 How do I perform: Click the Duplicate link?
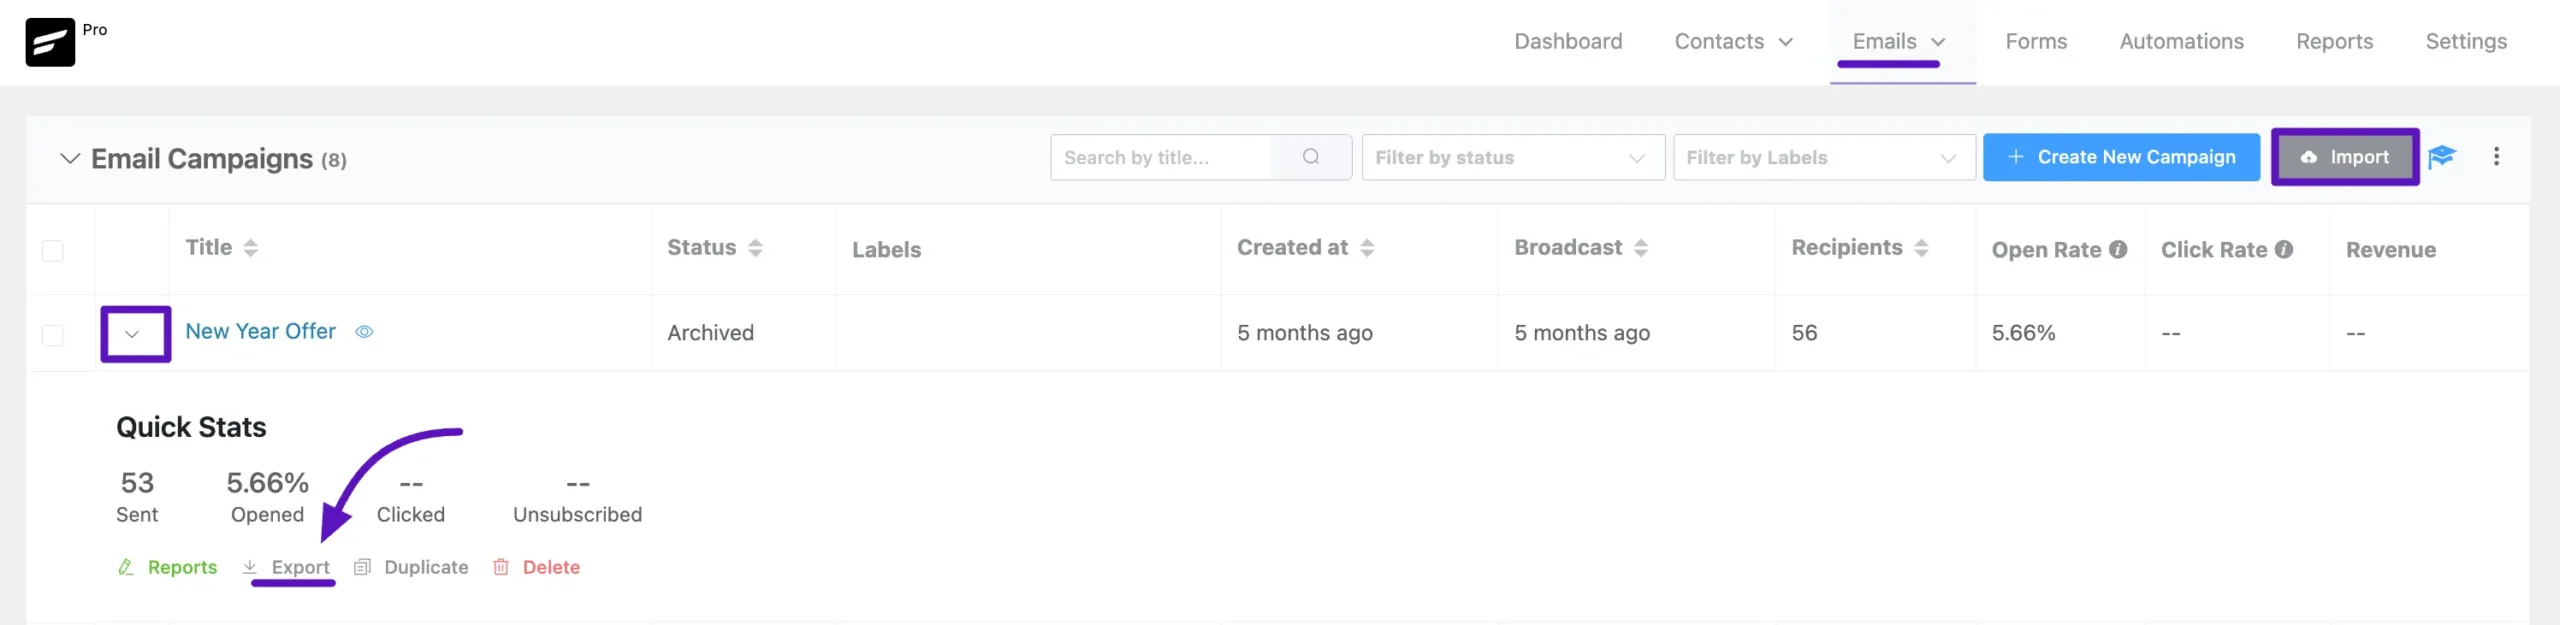click(x=426, y=567)
